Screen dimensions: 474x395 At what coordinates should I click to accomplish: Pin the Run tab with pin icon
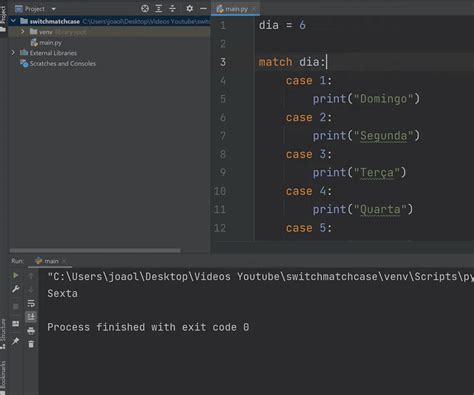point(16,341)
